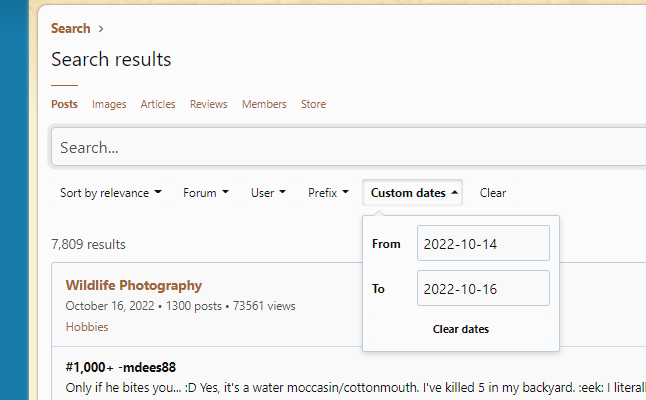The image size is (646, 400).
Task: Open the Hobbies forum link
Action: click(x=87, y=327)
